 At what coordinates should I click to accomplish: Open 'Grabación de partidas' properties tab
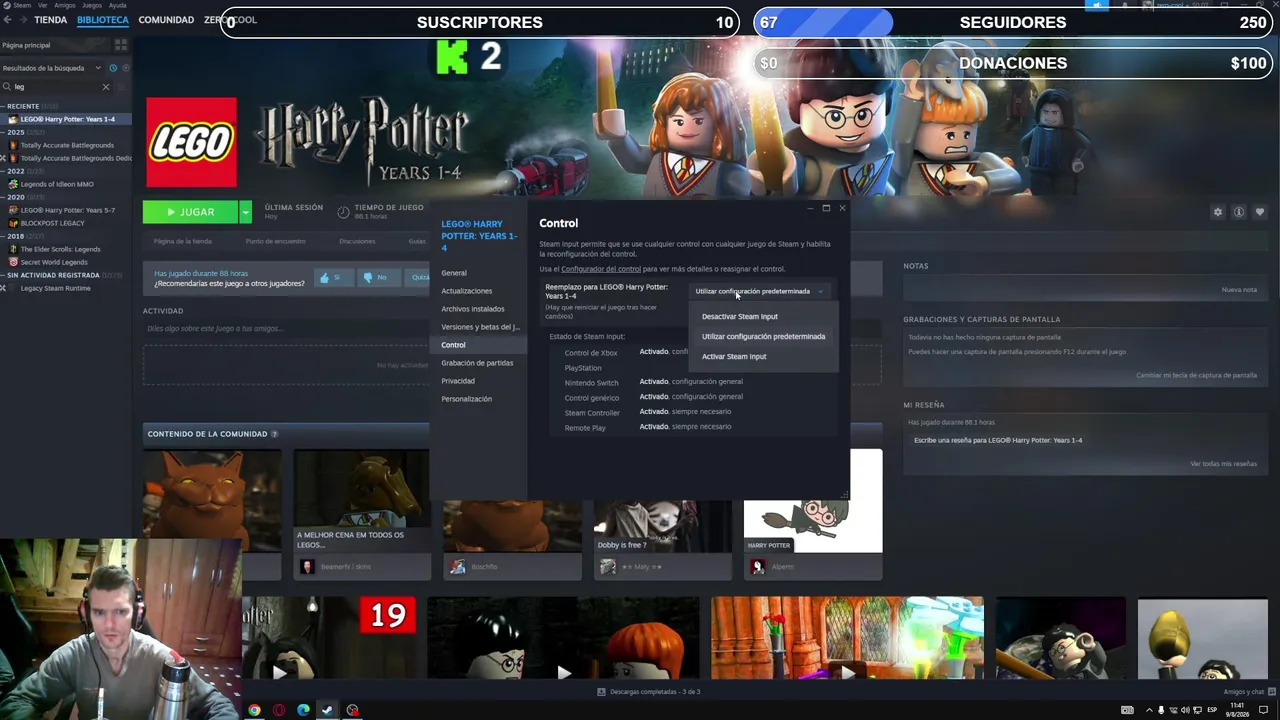(x=477, y=363)
